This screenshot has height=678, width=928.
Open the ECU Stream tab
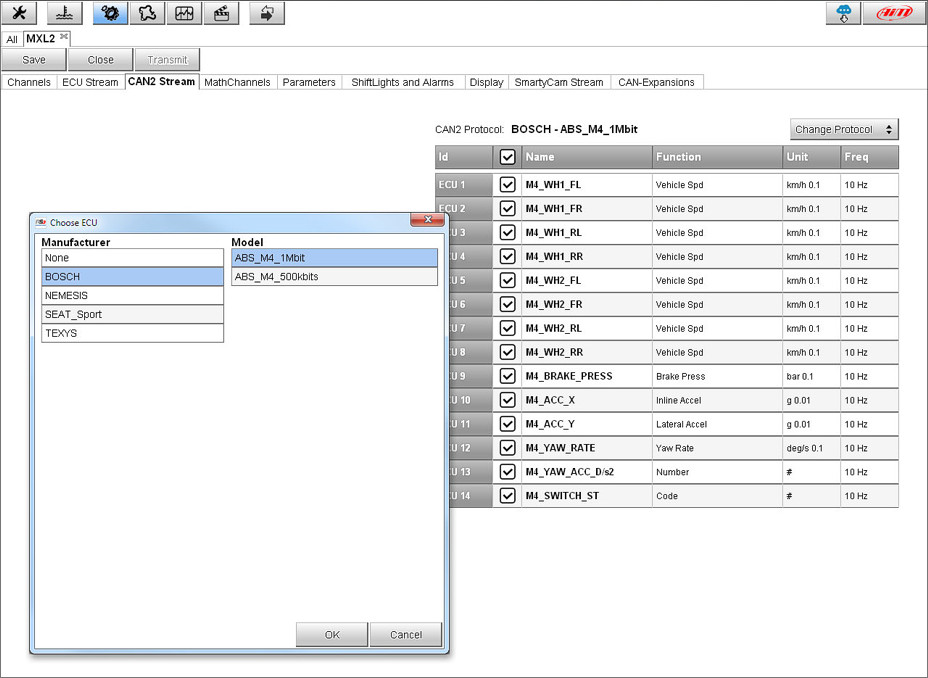coord(91,82)
